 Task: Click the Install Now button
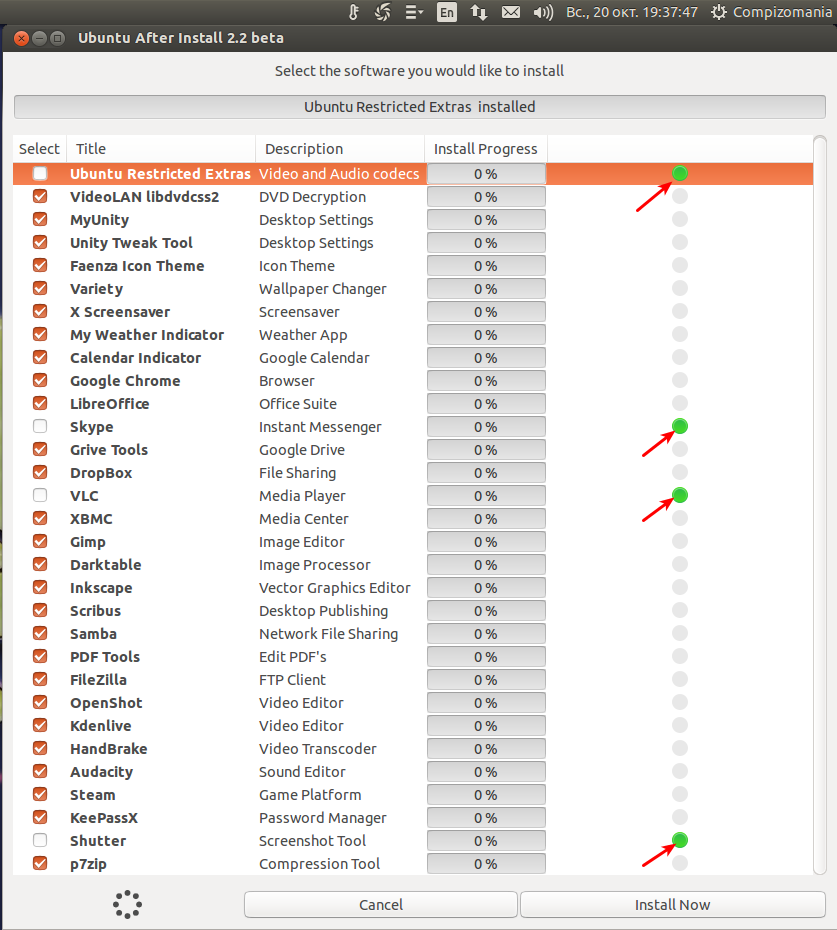[x=673, y=904]
